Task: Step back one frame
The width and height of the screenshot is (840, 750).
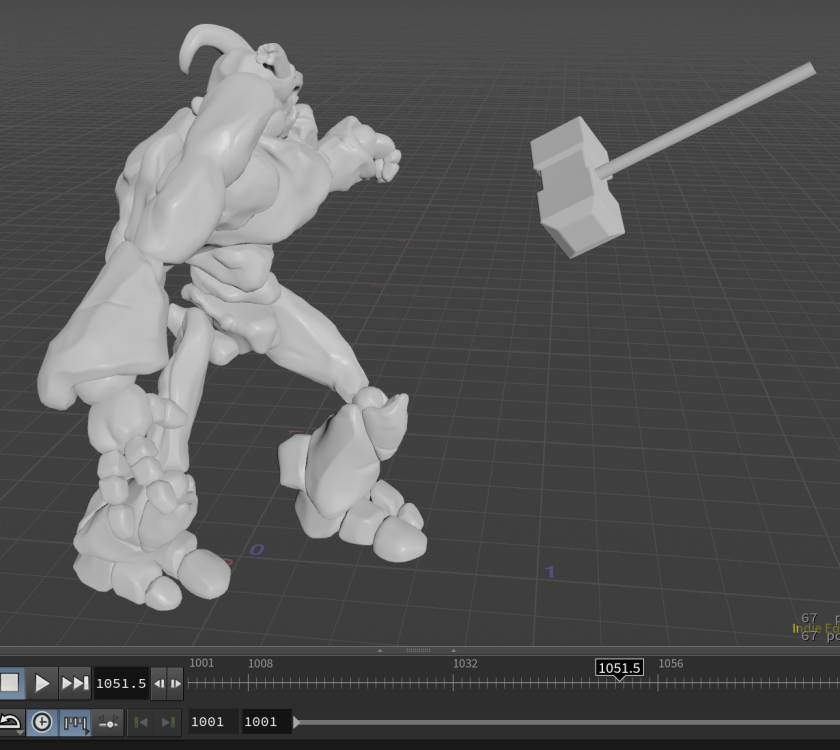Action: pyautogui.click(x=159, y=683)
